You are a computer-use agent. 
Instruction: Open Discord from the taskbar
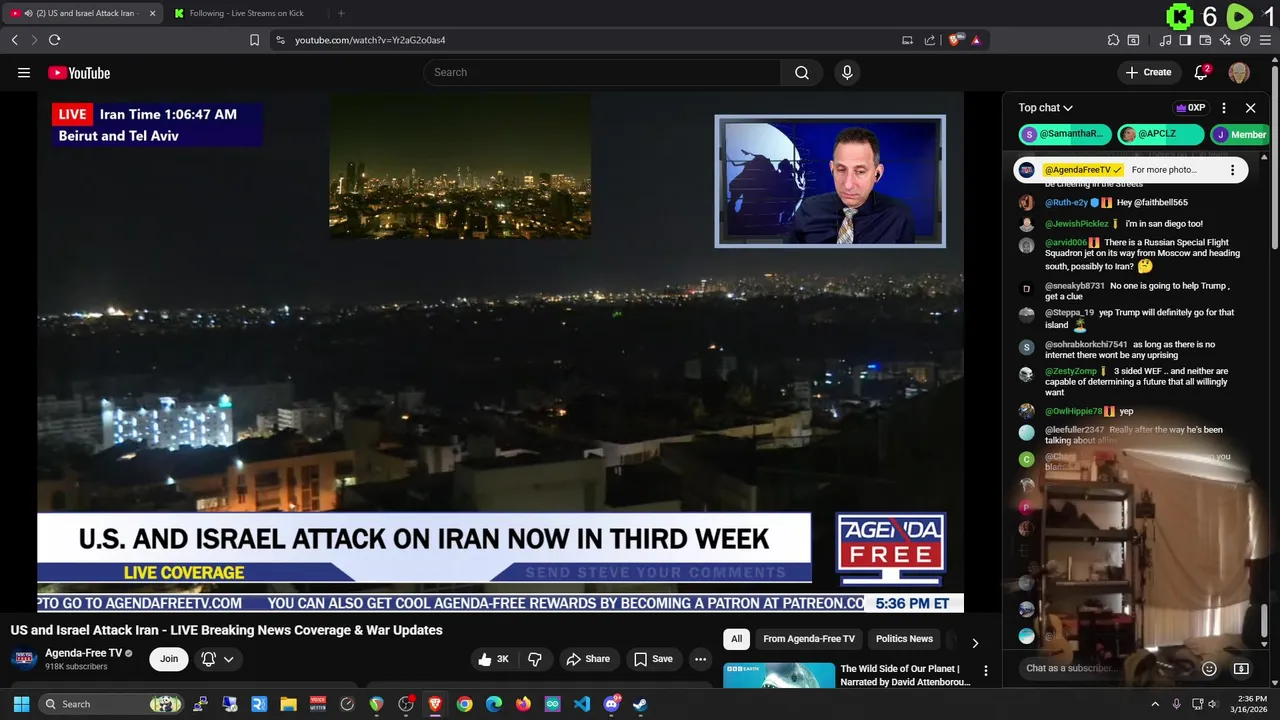tap(611, 704)
